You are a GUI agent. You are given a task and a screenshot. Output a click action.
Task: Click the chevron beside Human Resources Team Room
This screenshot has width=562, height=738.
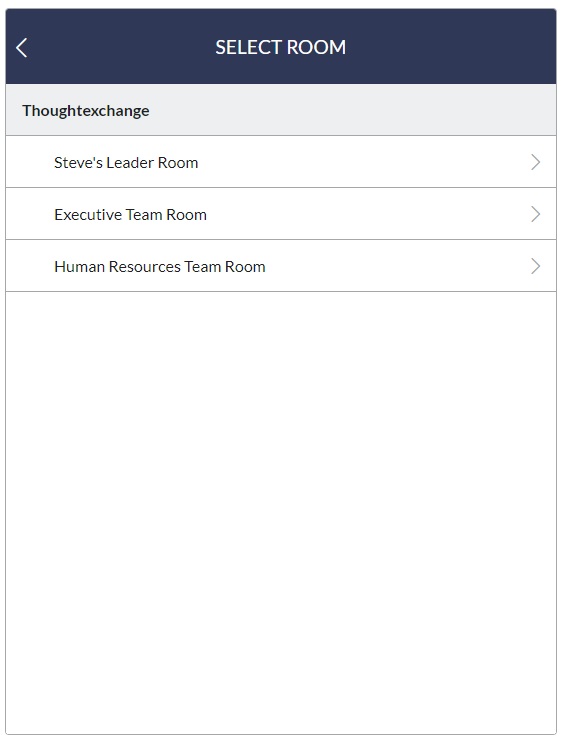tap(535, 266)
